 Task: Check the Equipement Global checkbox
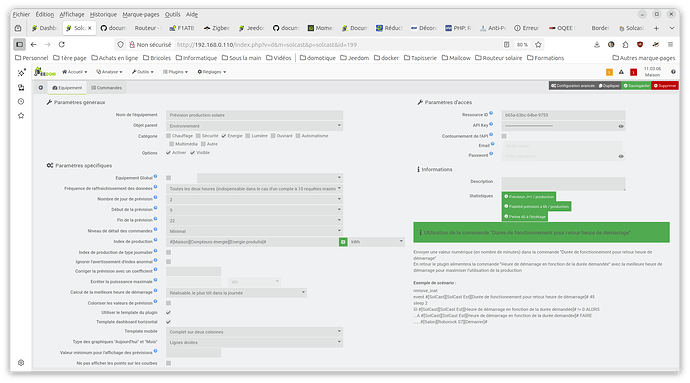(169, 178)
